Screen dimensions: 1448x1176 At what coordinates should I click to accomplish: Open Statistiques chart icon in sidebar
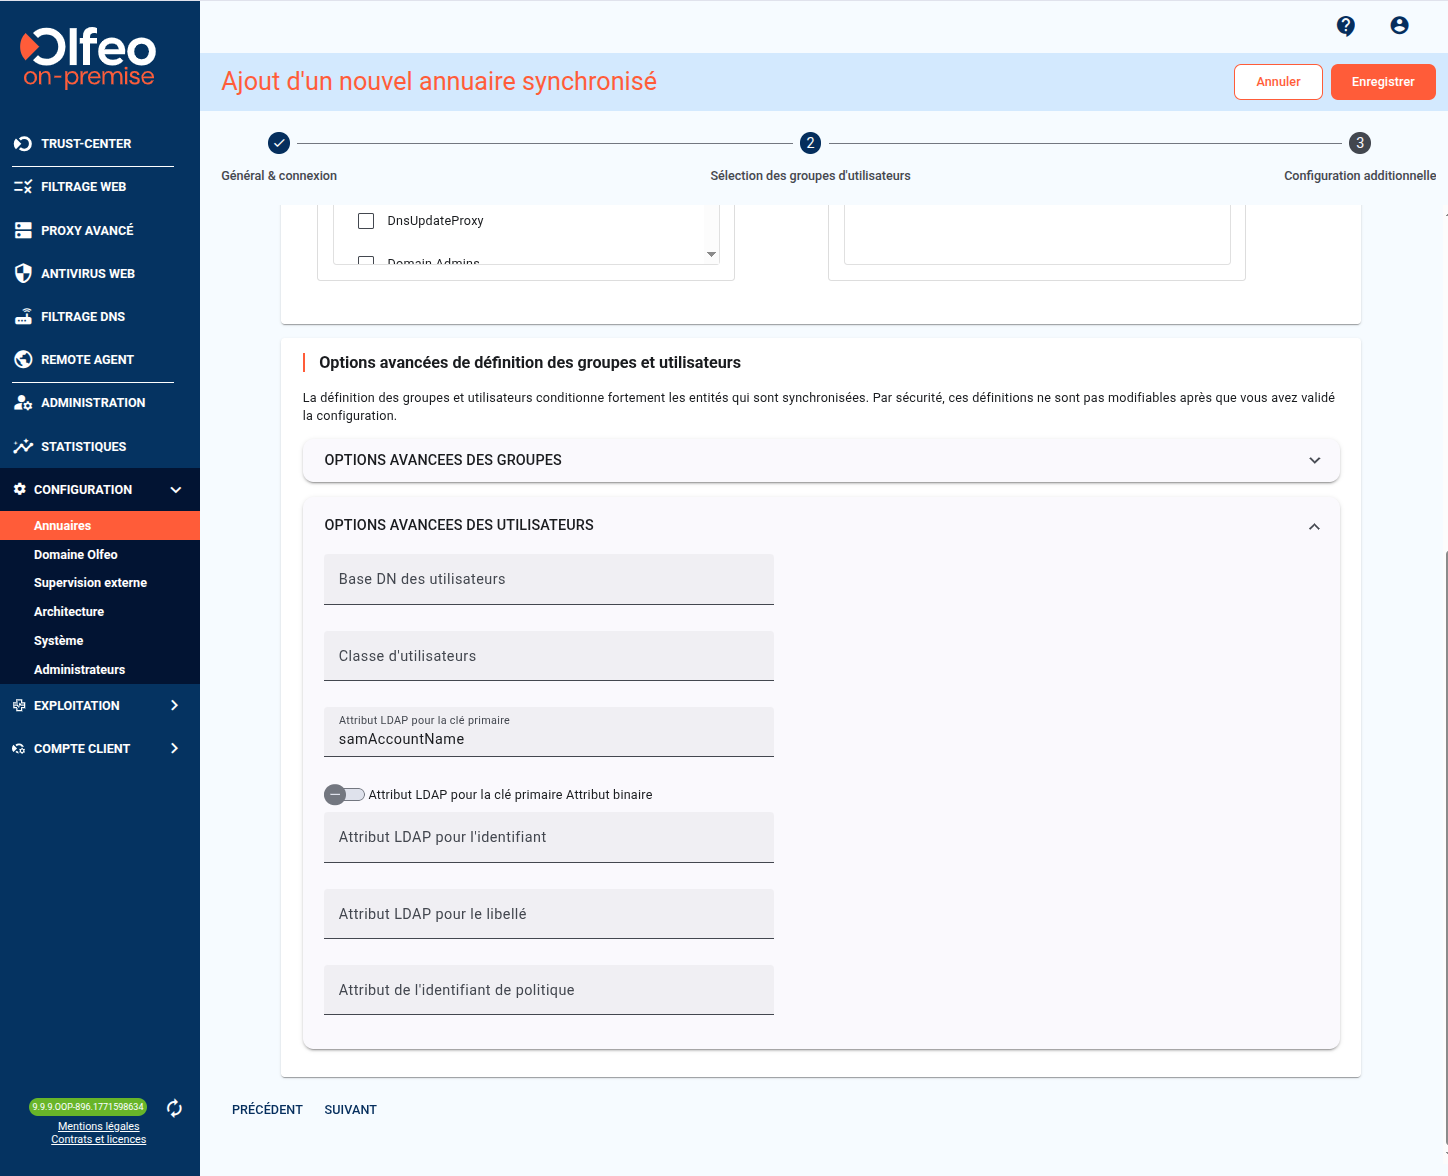[23, 447]
